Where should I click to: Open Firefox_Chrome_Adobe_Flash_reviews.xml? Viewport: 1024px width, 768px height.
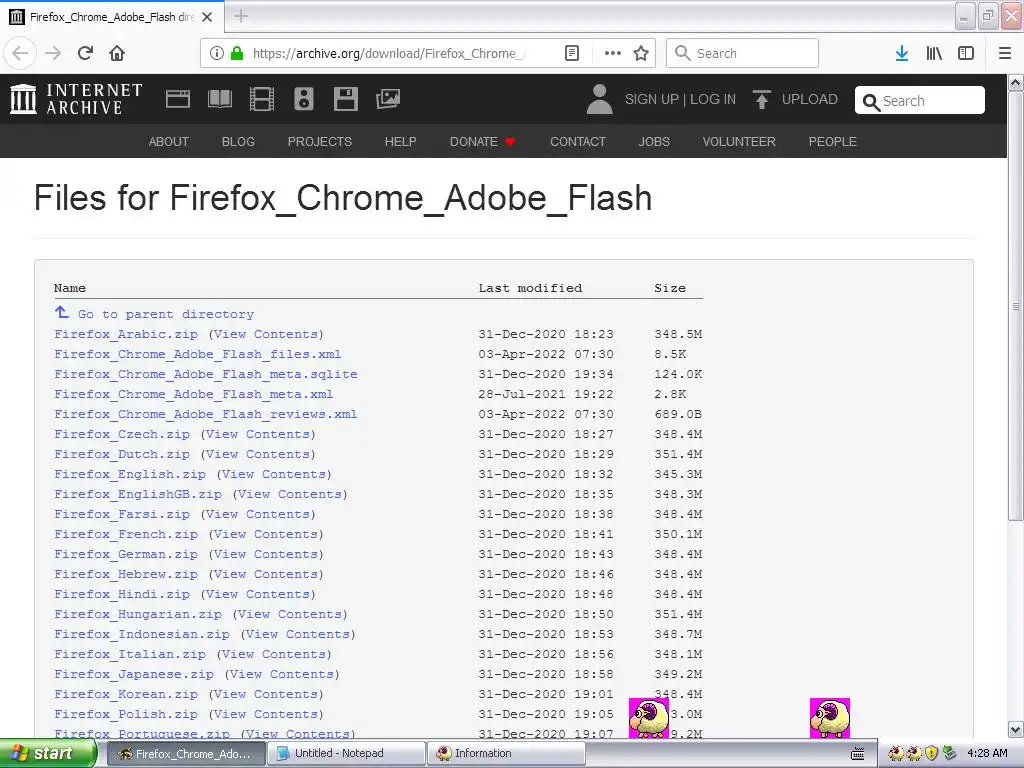click(206, 414)
